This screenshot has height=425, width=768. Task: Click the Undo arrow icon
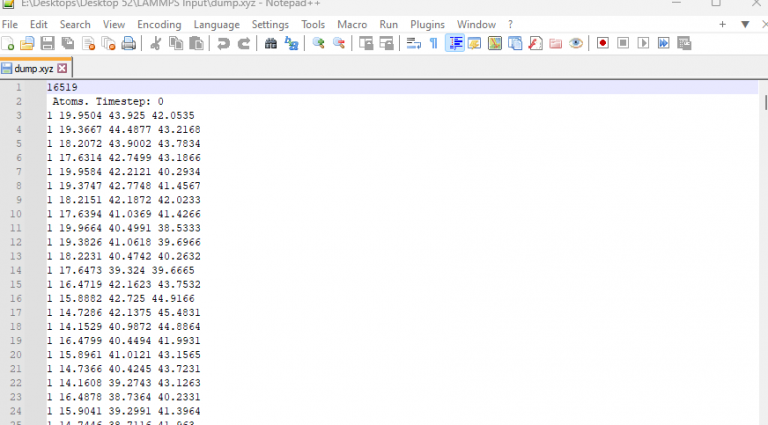coord(223,43)
